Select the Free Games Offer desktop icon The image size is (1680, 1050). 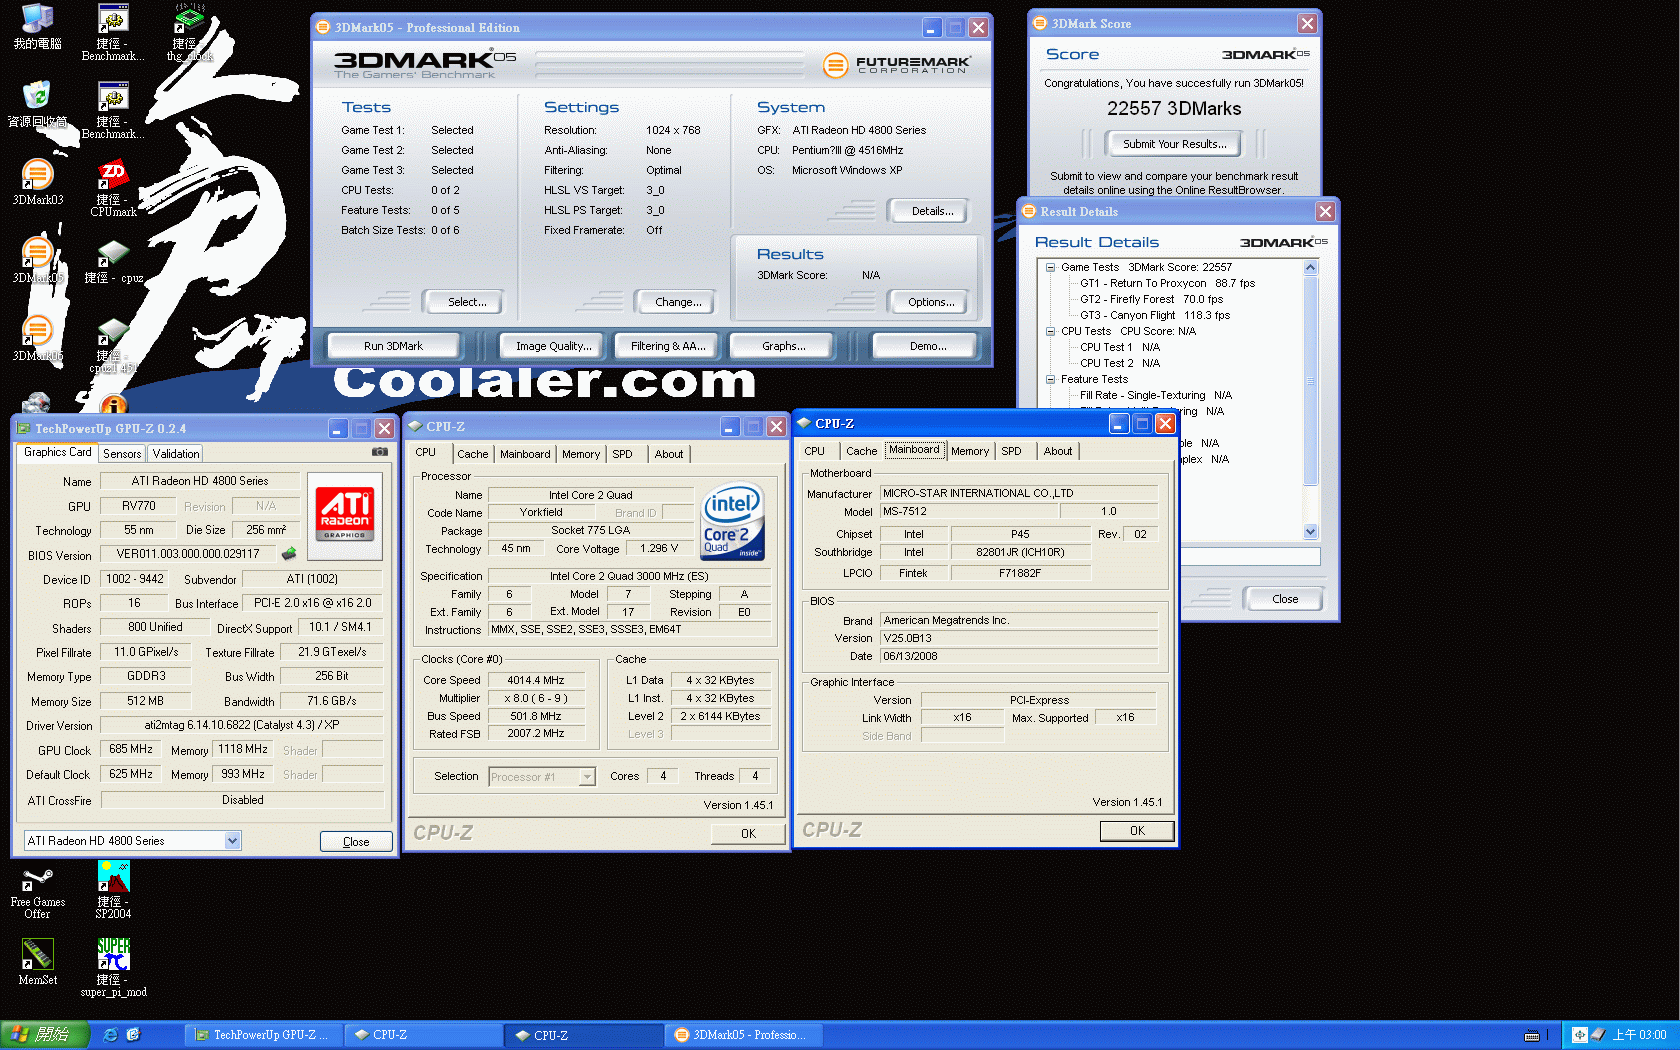pyautogui.click(x=37, y=892)
